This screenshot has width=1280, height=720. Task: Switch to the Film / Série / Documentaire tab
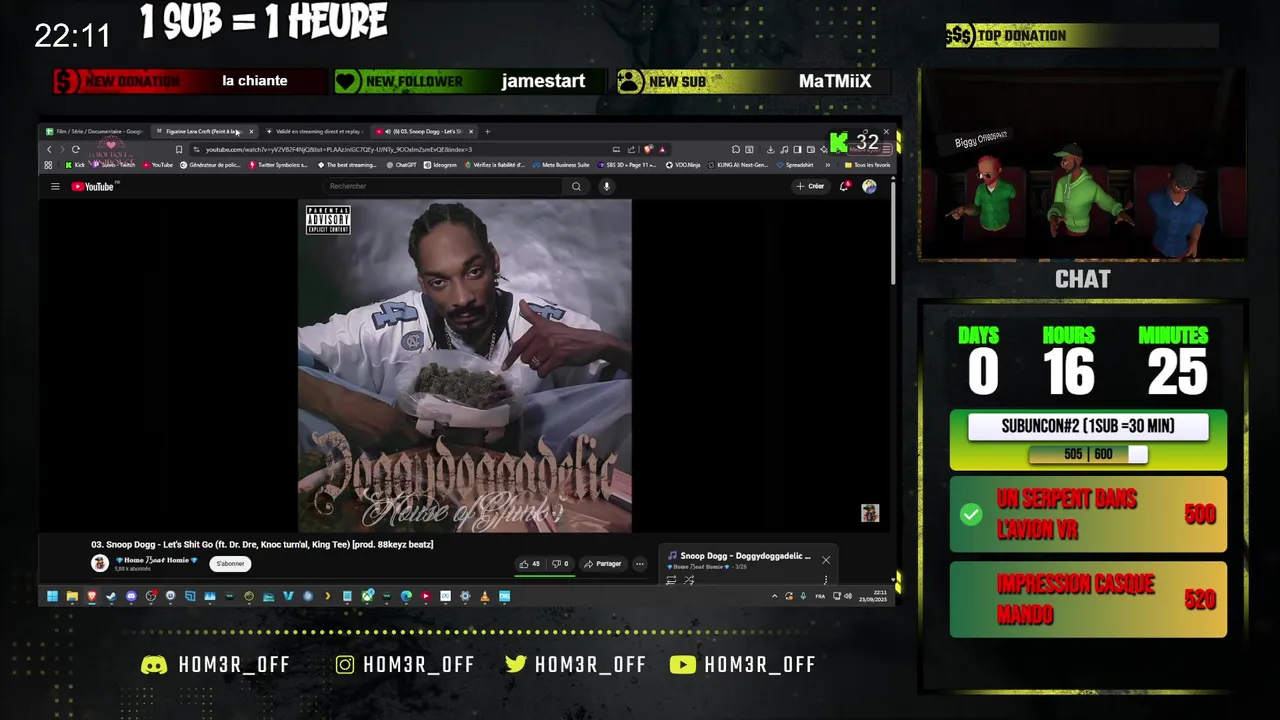tap(96, 131)
